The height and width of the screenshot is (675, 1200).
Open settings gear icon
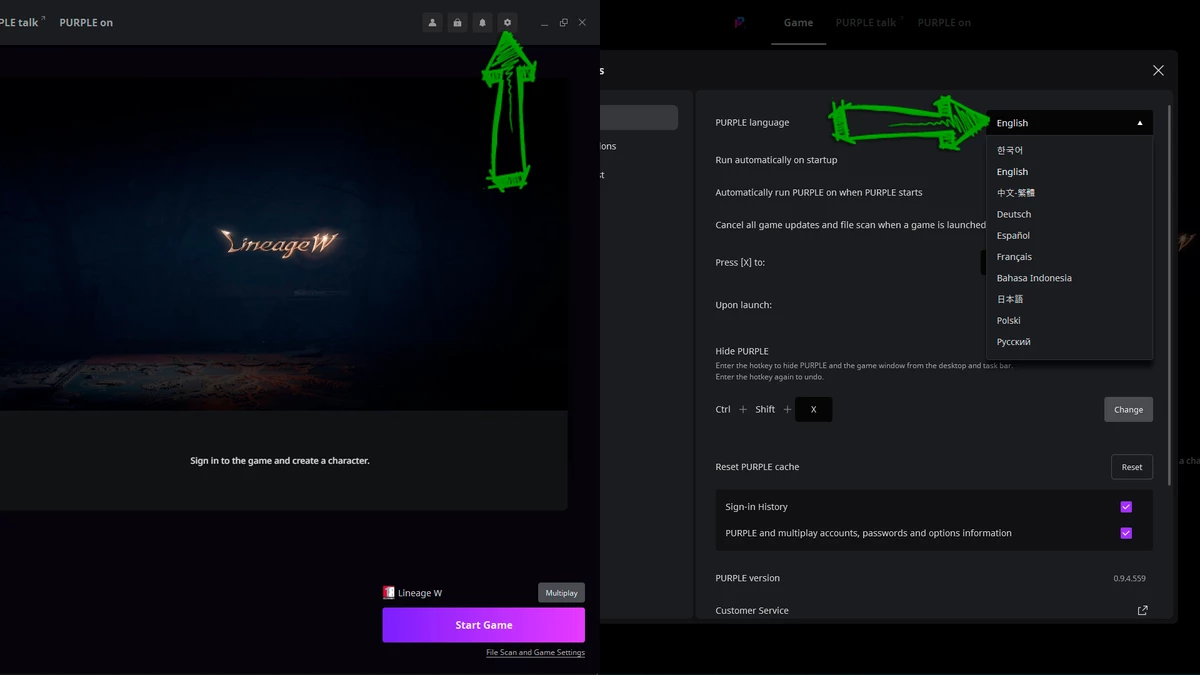coord(507,22)
